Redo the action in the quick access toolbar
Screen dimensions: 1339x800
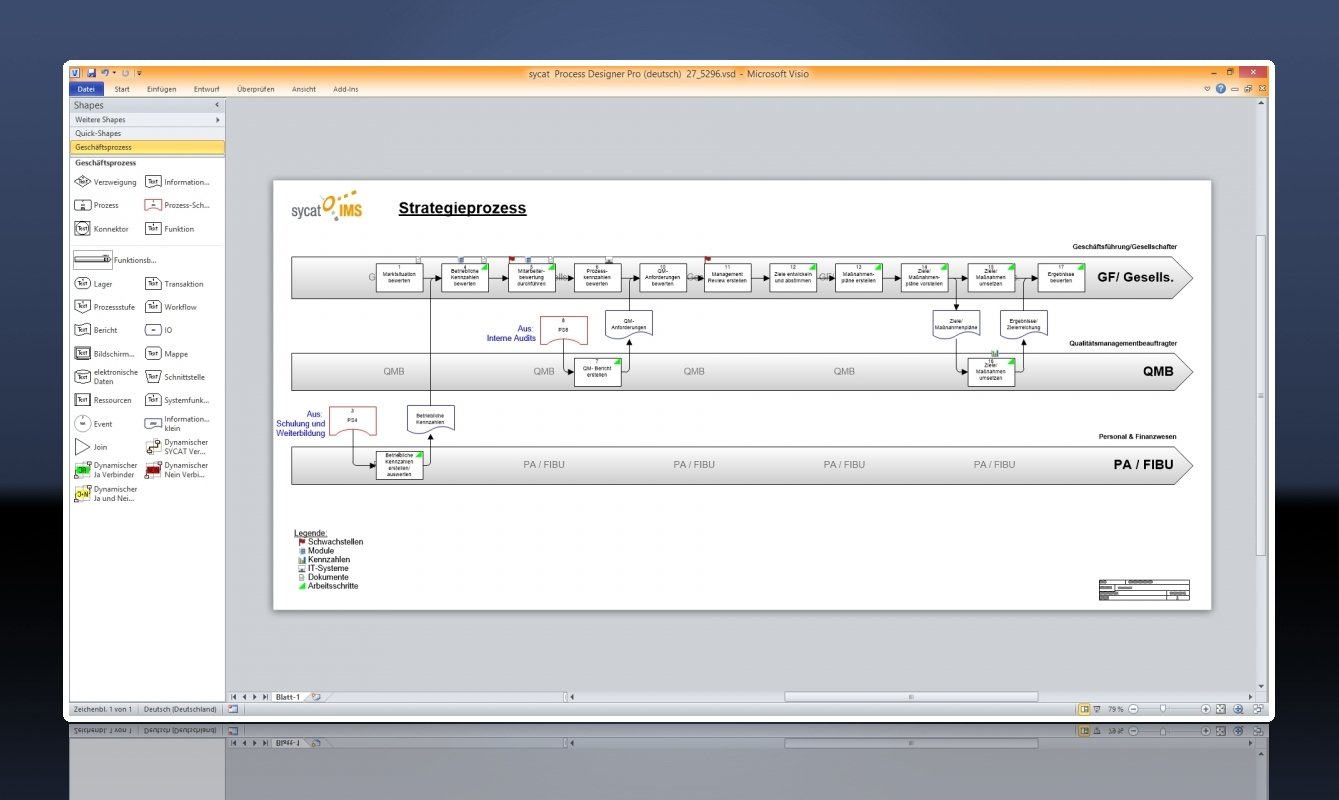click(125, 73)
